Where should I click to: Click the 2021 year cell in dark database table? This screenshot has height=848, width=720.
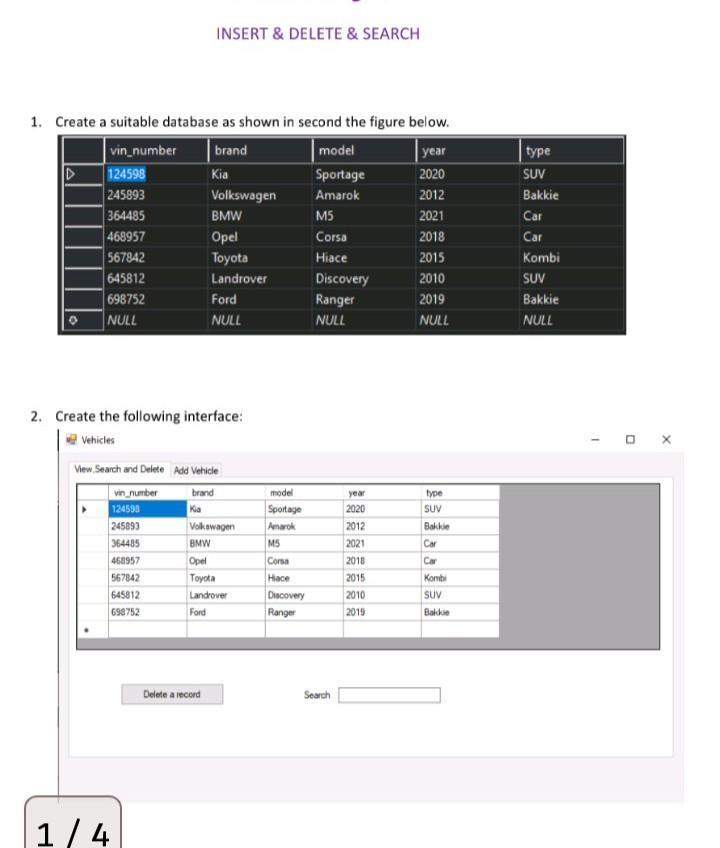tap(467, 216)
